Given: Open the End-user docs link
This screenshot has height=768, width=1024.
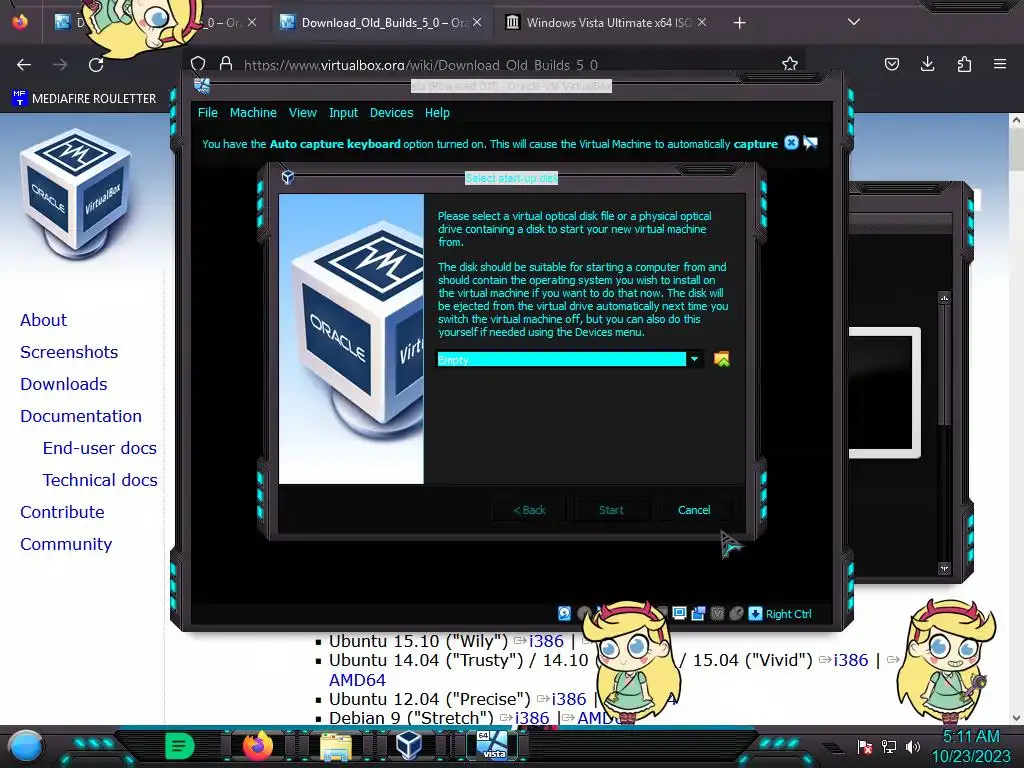Looking at the screenshot, I should click(100, 448).
